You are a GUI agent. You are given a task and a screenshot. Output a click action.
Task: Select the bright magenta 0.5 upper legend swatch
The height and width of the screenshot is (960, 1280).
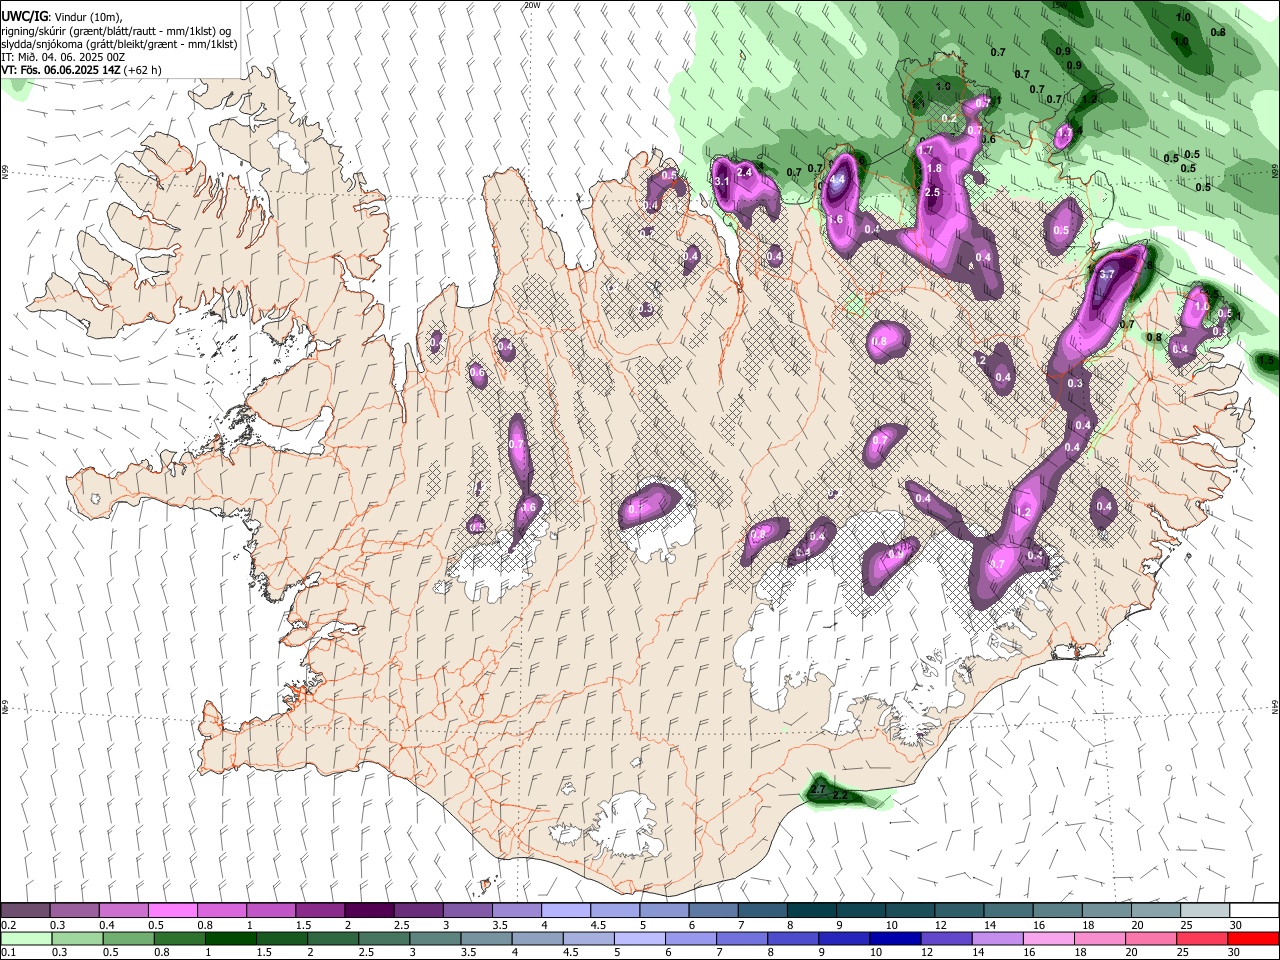[172, 911]
